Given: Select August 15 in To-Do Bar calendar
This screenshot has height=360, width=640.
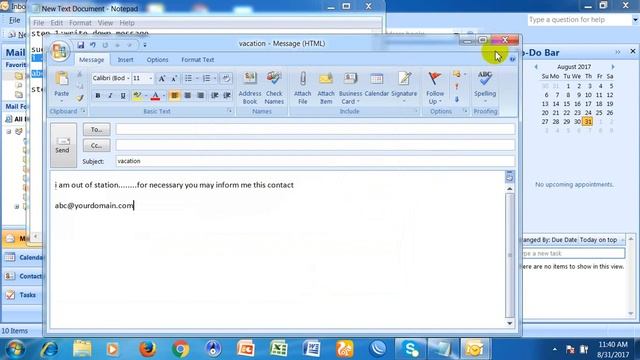Looking at the screenshot, I should (567, 104).
